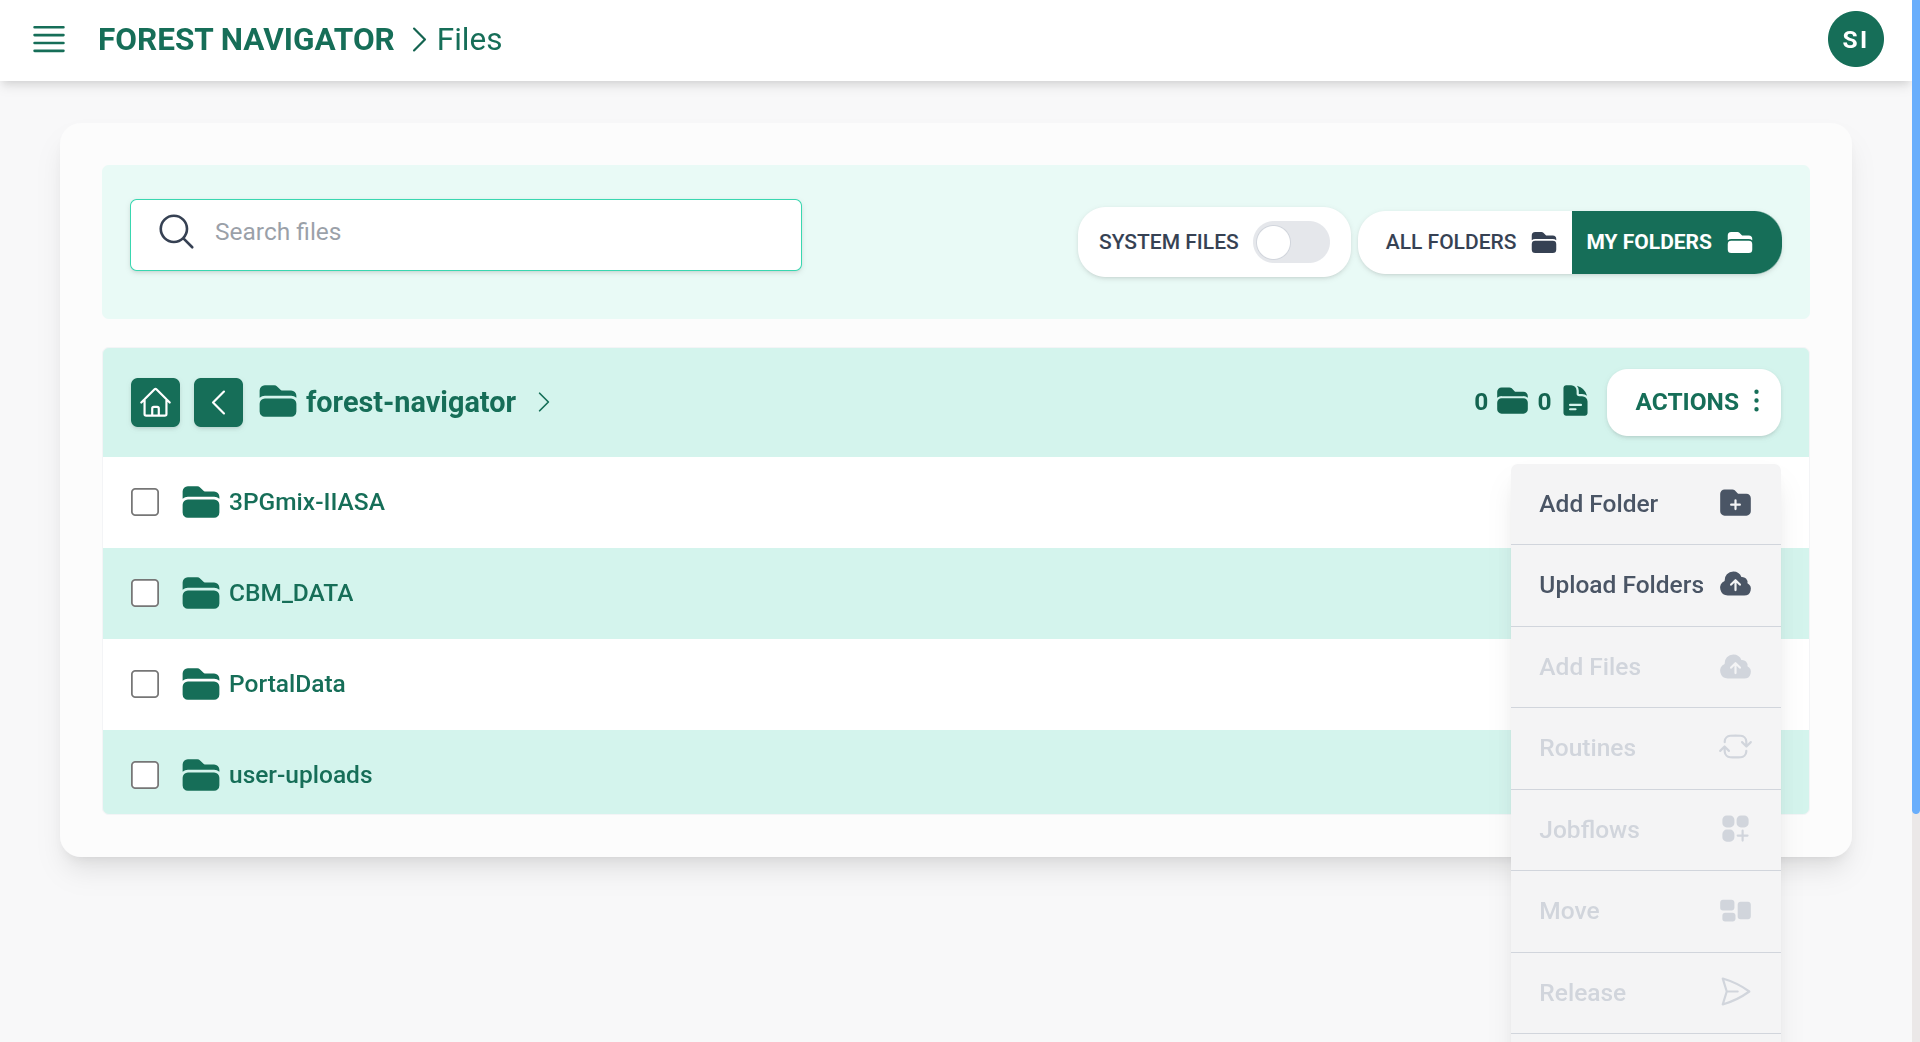Screen dimensions: 1920x1042
Task: Select Move menu entry
Action: (x=1645, y=911)
